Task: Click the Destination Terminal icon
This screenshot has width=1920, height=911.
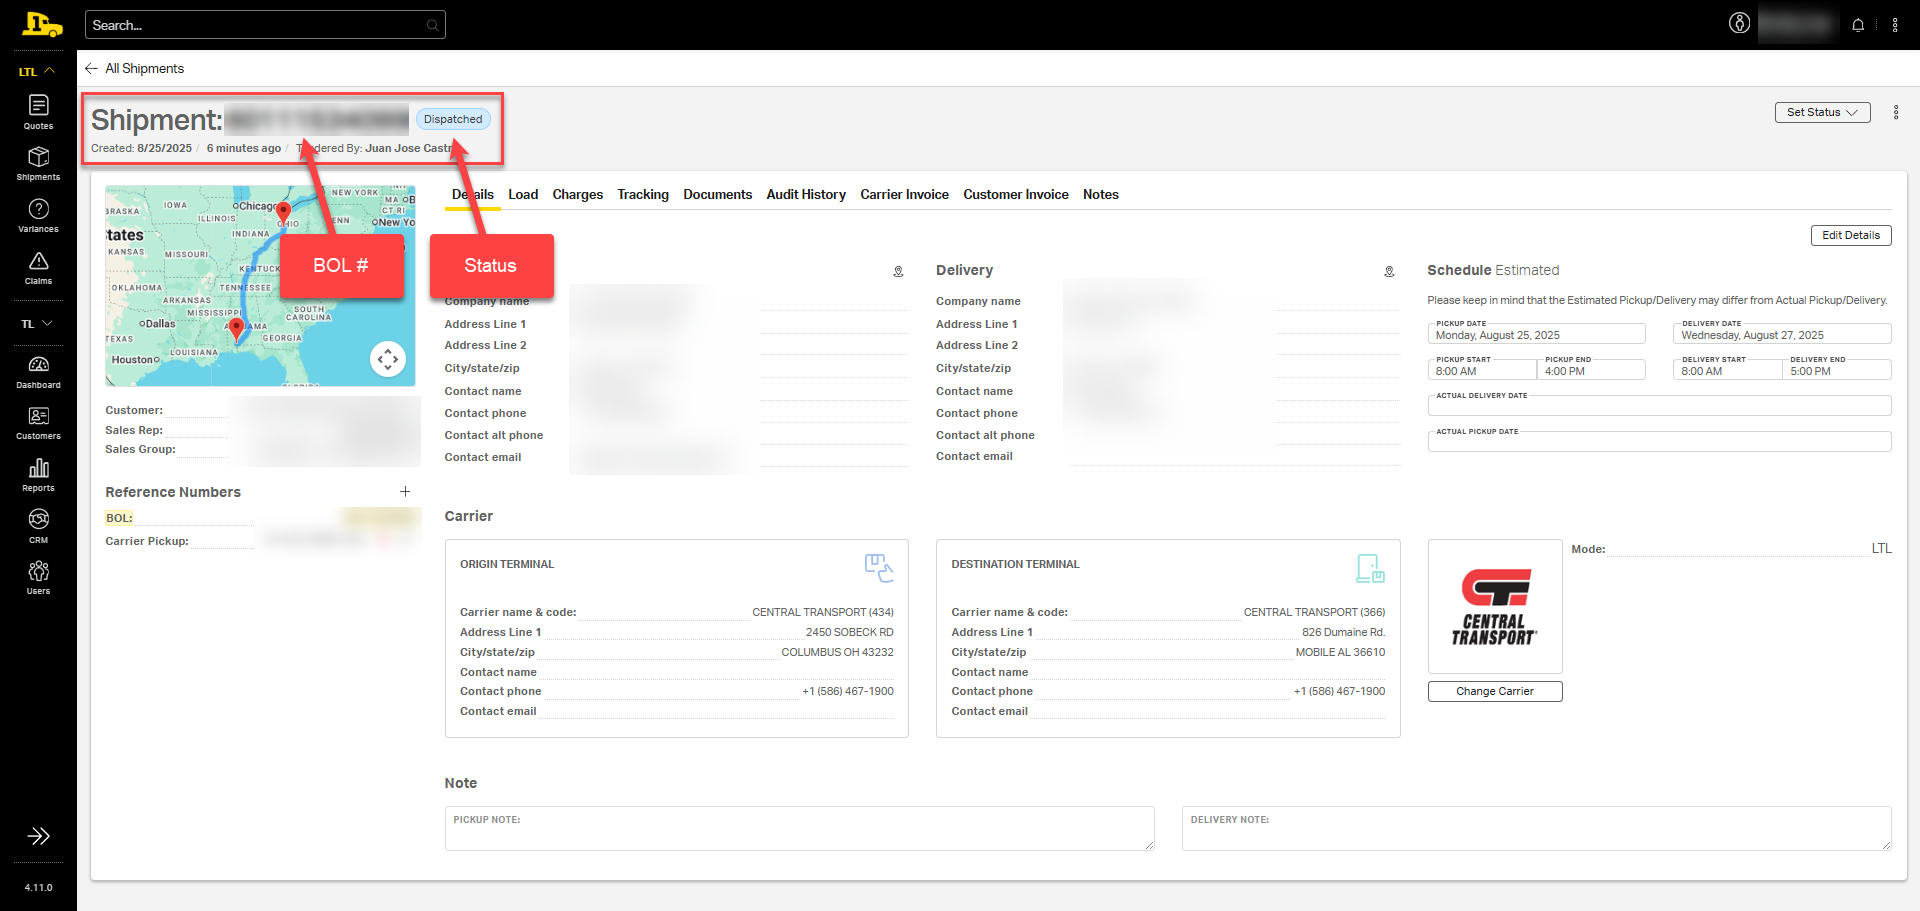Action: (x=1370, y=568)
